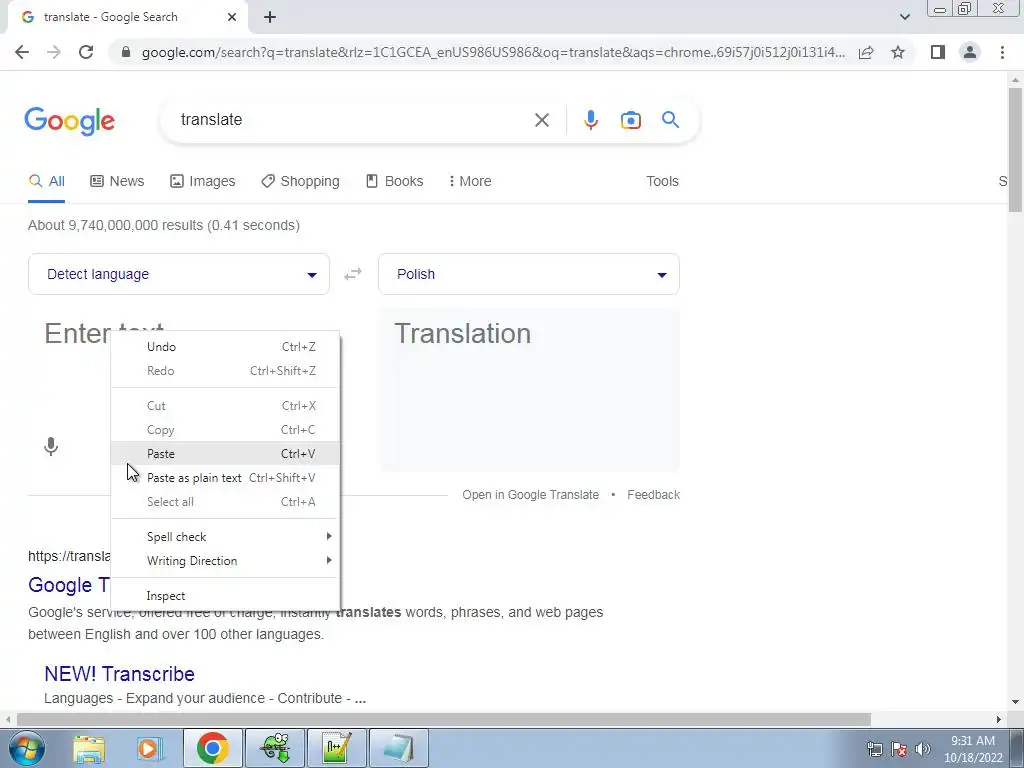
Task: Open the Detect language dropdown
Action: 178,274
